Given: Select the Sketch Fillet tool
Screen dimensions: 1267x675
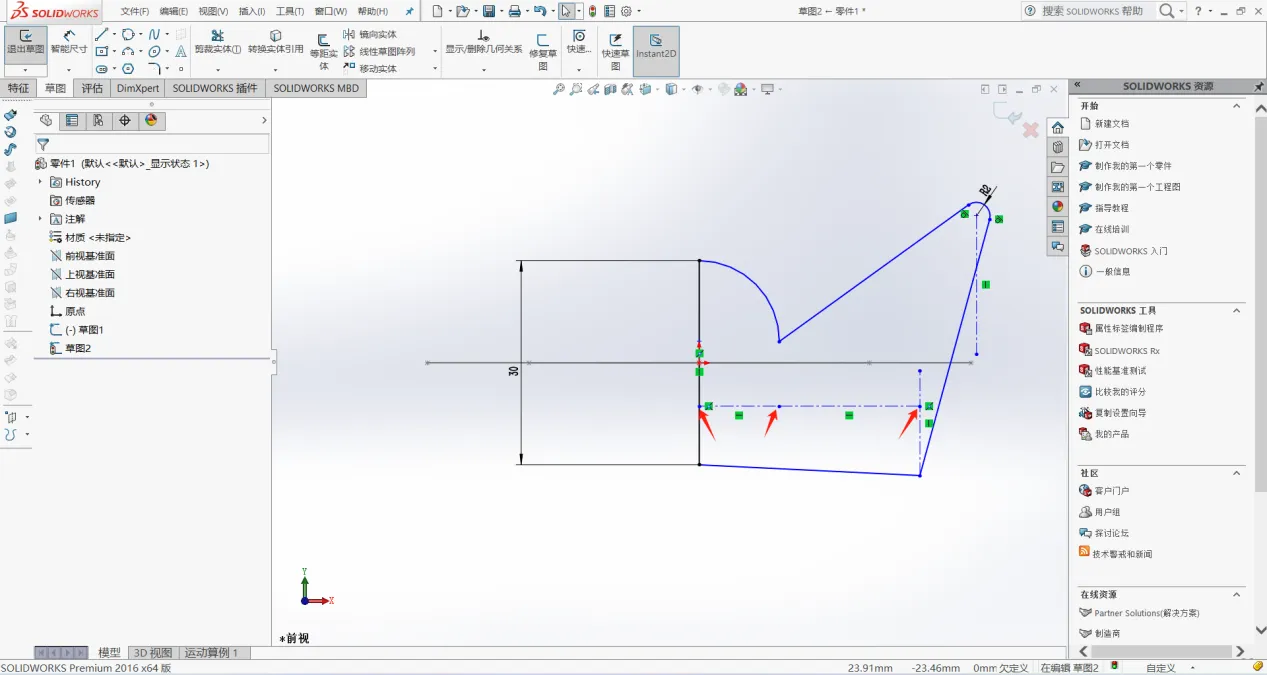Looking at the screenshot, I should click(x=154, y=69).
